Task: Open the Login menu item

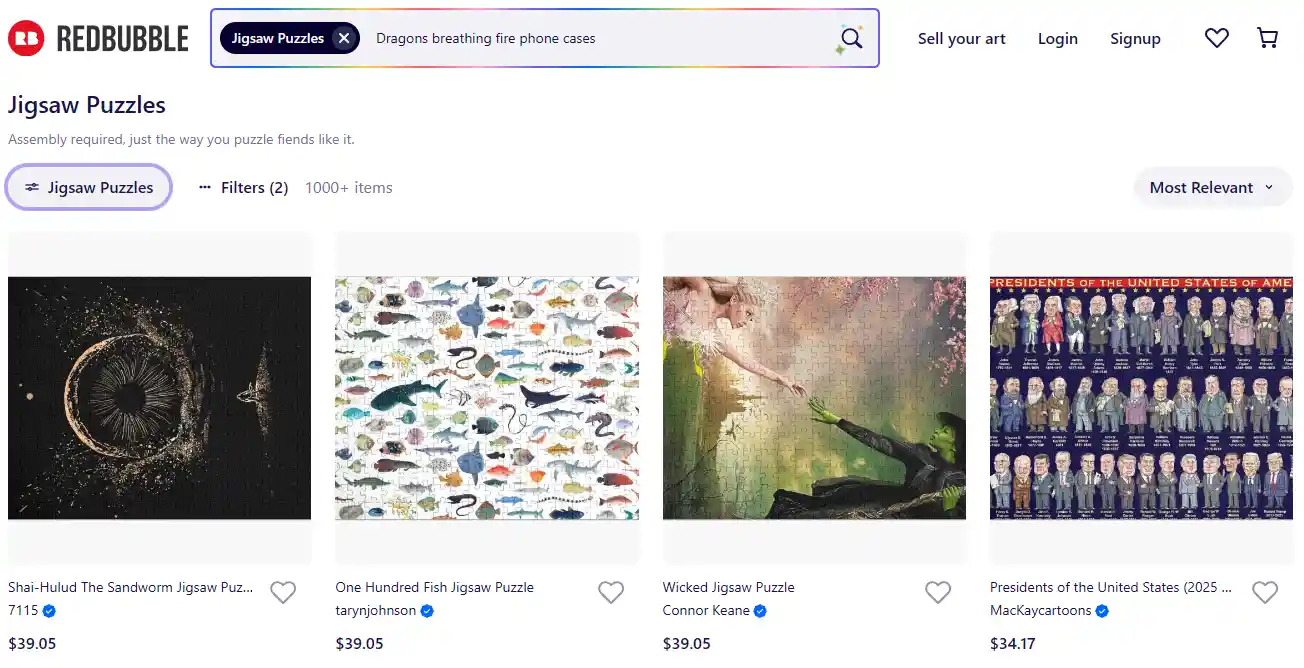Action: (1058, 38)
